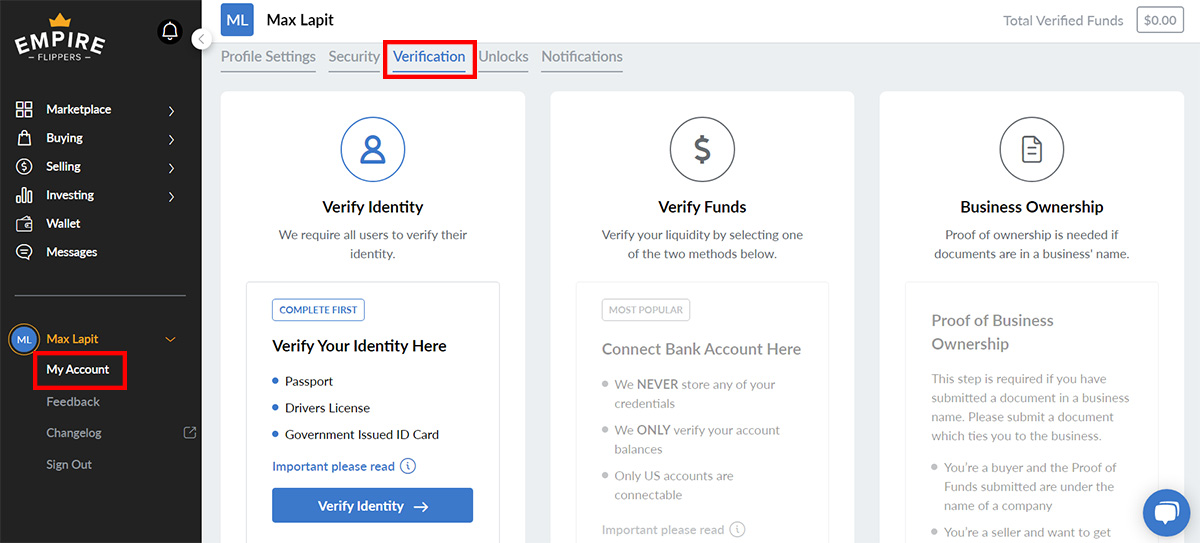Expand the Buying submenu
1200x543 pixels.
click(171, 139)
